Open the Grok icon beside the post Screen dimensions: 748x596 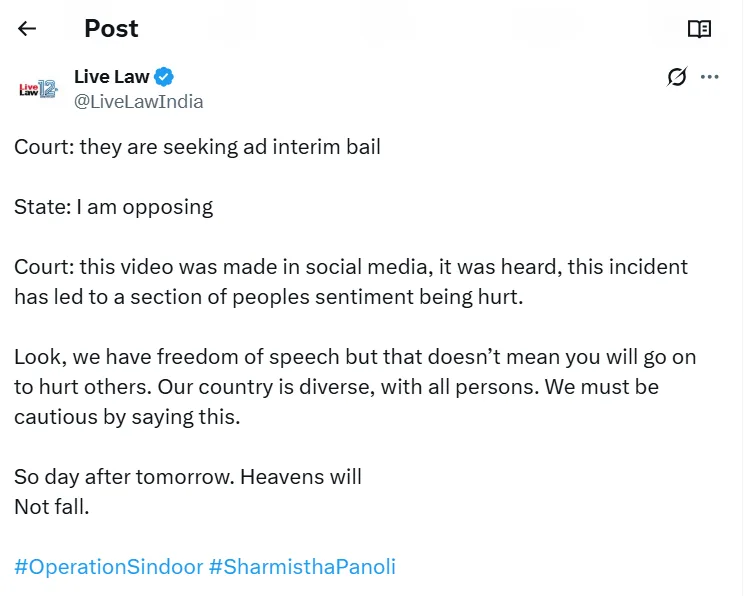pyautogui.click(x=677, y=77)
